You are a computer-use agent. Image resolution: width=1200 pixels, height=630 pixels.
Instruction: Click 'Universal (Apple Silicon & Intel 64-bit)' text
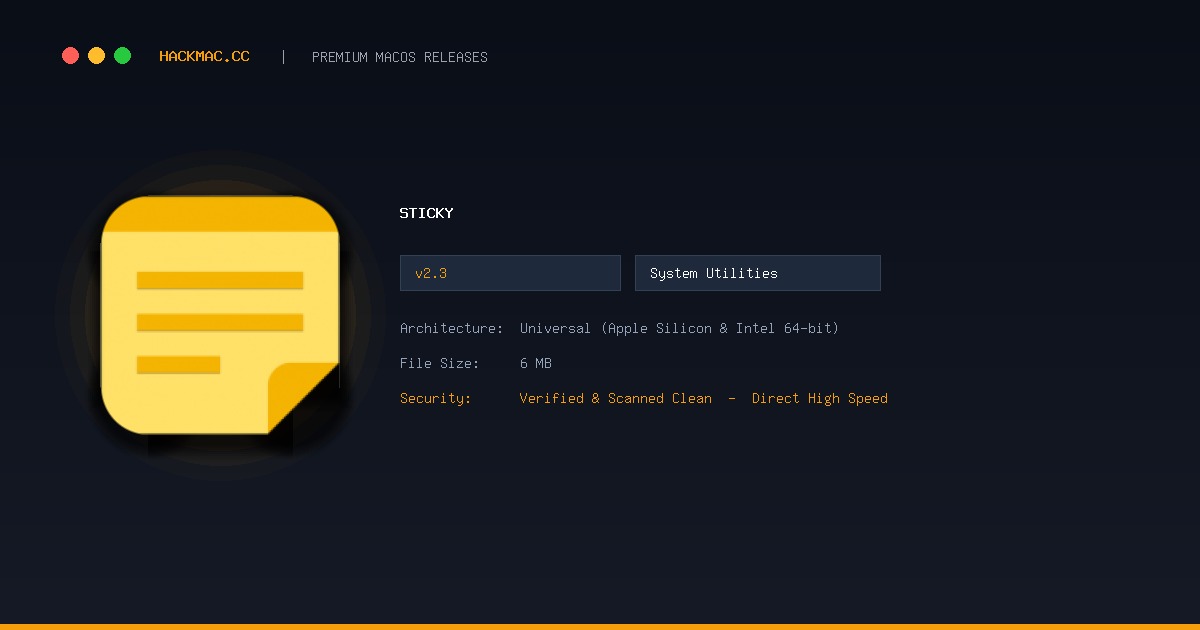click(680, 328)
